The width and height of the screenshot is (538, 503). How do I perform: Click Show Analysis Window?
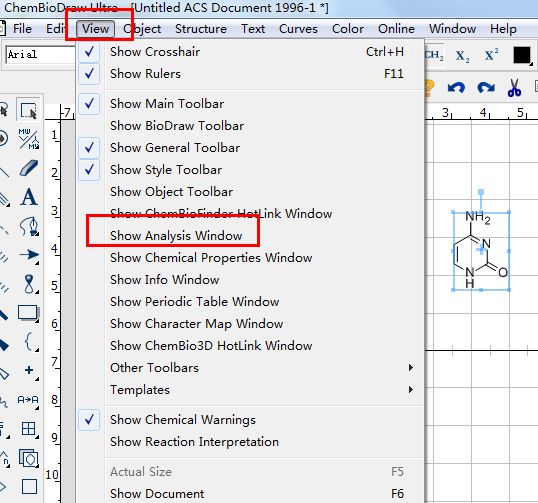176,236
